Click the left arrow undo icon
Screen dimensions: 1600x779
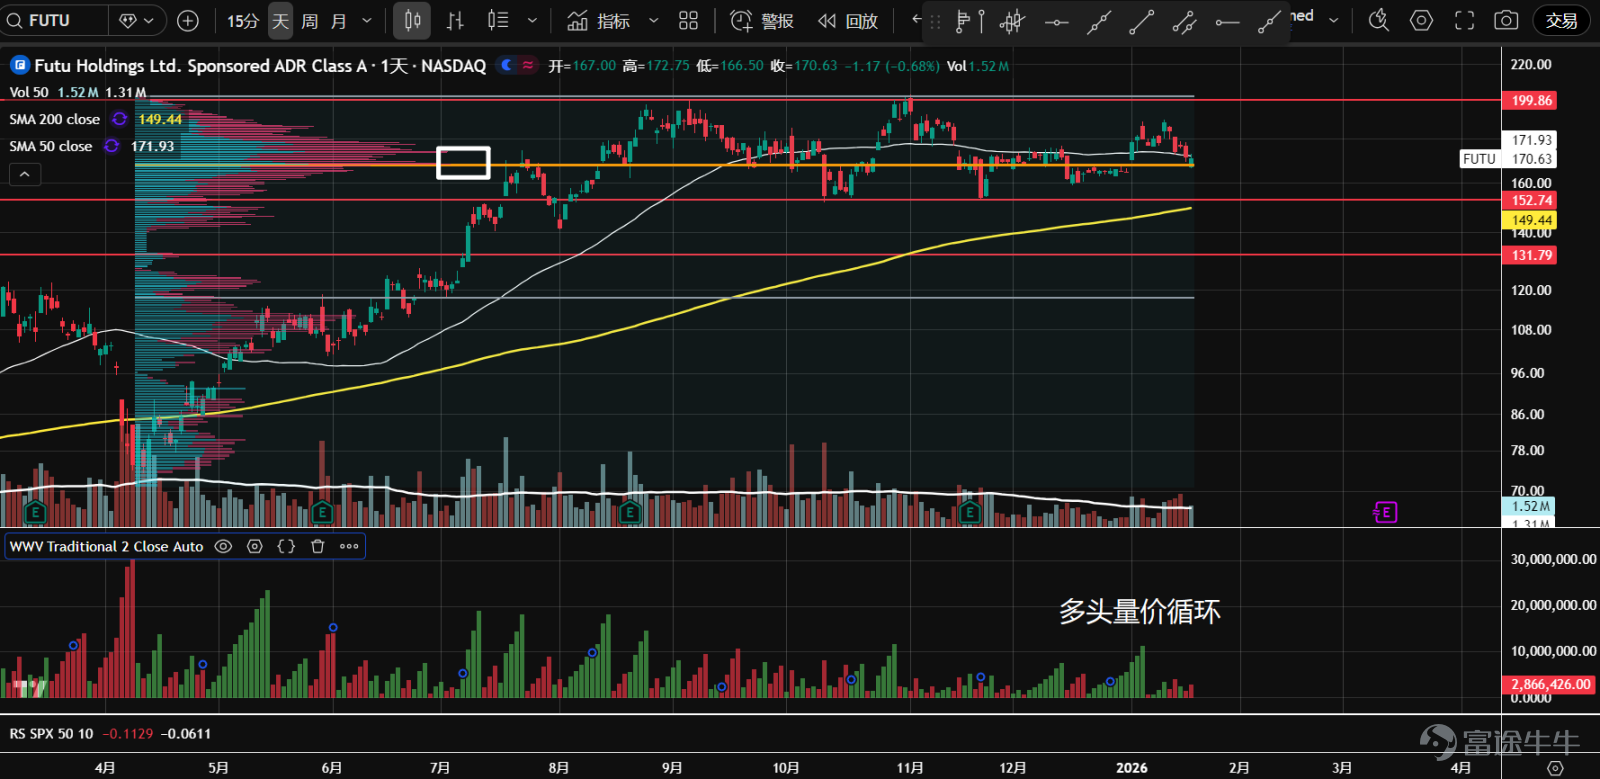point(916,19)
